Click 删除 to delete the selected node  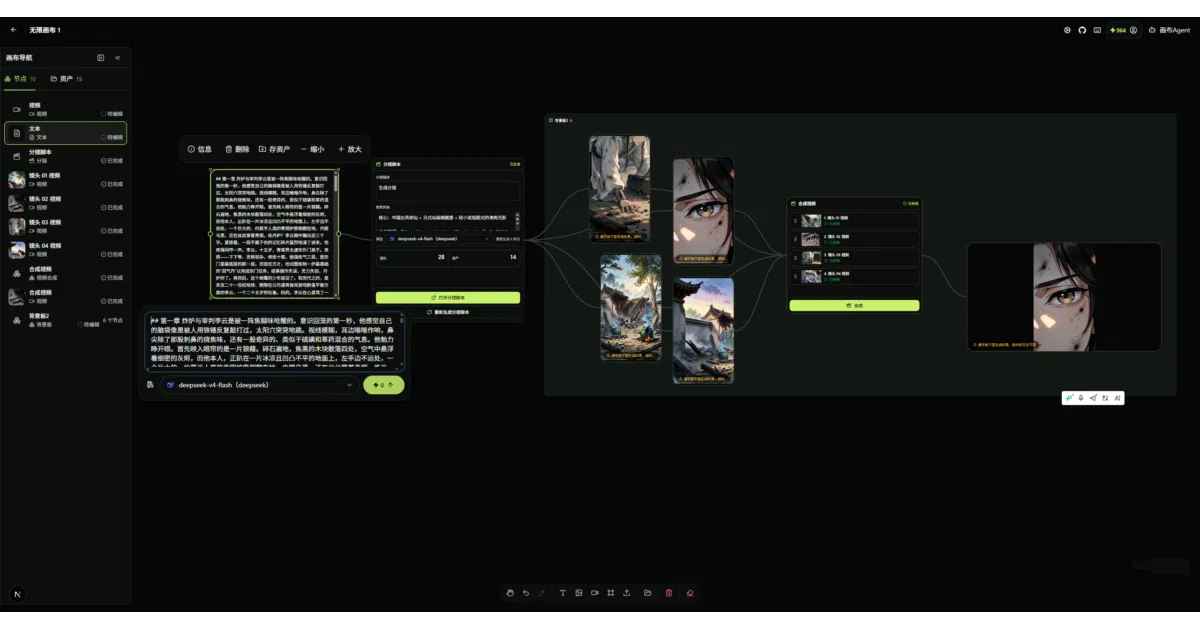pos(237,149)
